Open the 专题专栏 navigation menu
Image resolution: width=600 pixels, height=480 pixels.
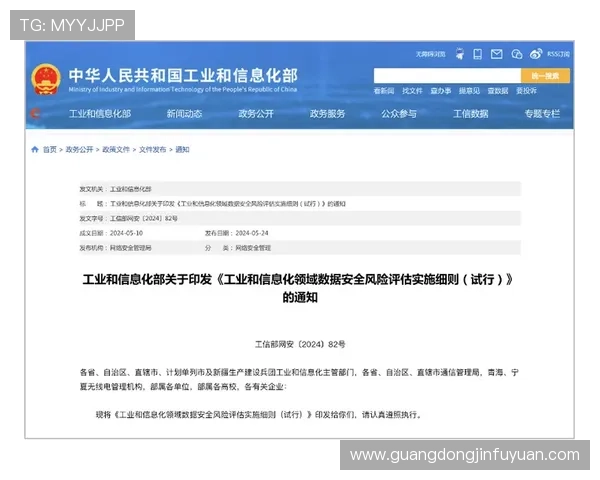tap(542, 114)
